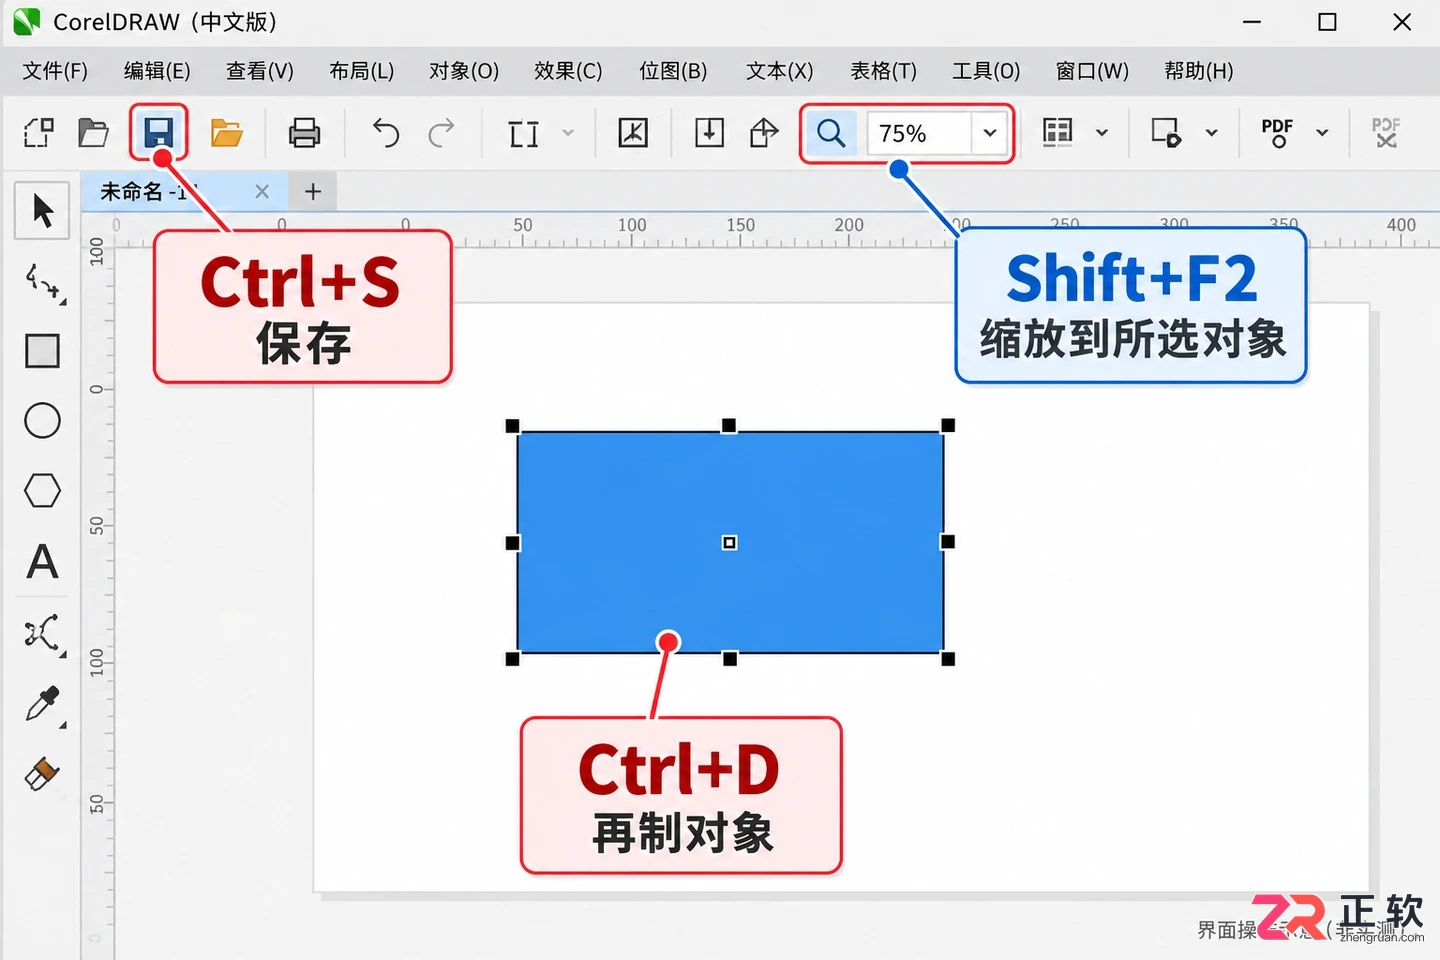Click the rectangle's center marker
The width and height of the screenshot is (1440, 960).
(x=730, y=542)
